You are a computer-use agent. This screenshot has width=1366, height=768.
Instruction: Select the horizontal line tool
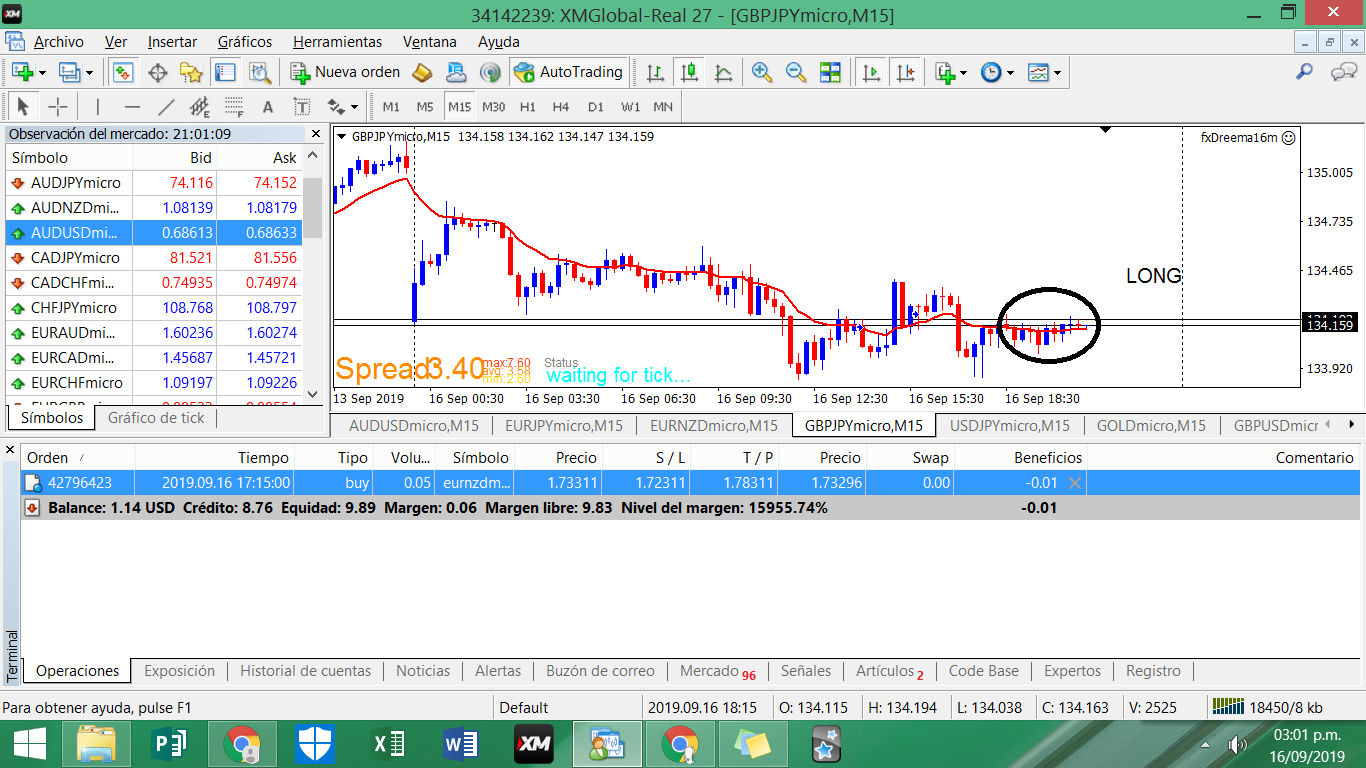coord(132,107)
